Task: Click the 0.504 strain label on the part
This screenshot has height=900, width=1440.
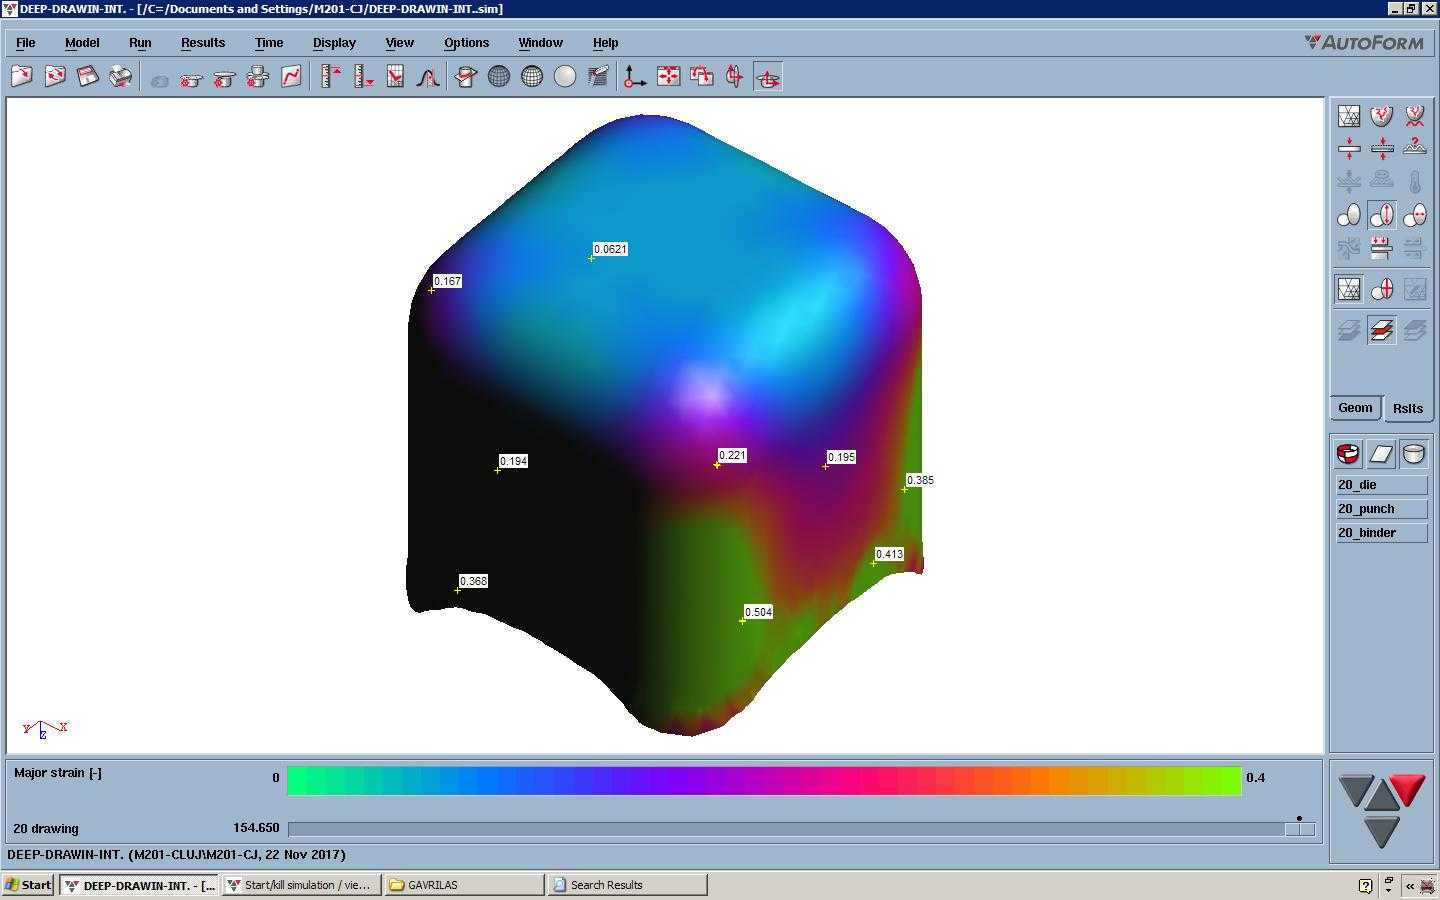Action: pos(759,612)
